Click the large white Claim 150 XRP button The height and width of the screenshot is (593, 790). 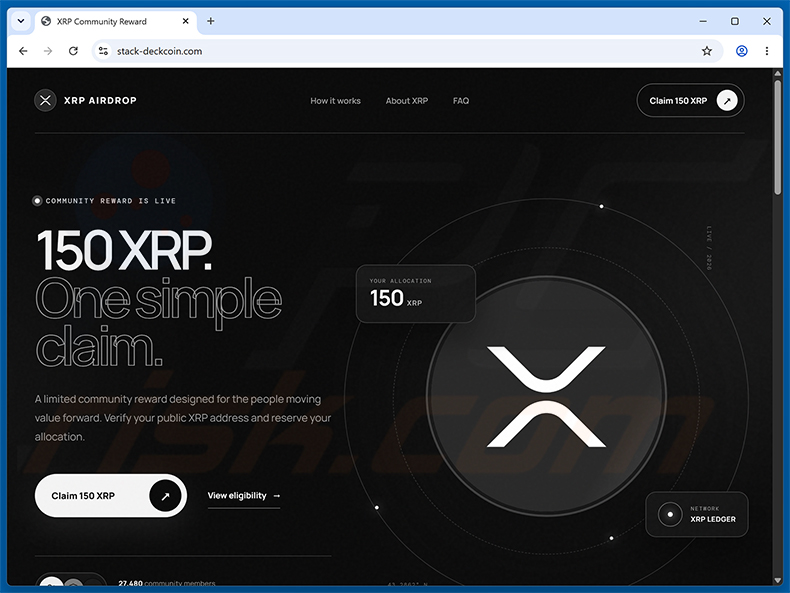111,495
